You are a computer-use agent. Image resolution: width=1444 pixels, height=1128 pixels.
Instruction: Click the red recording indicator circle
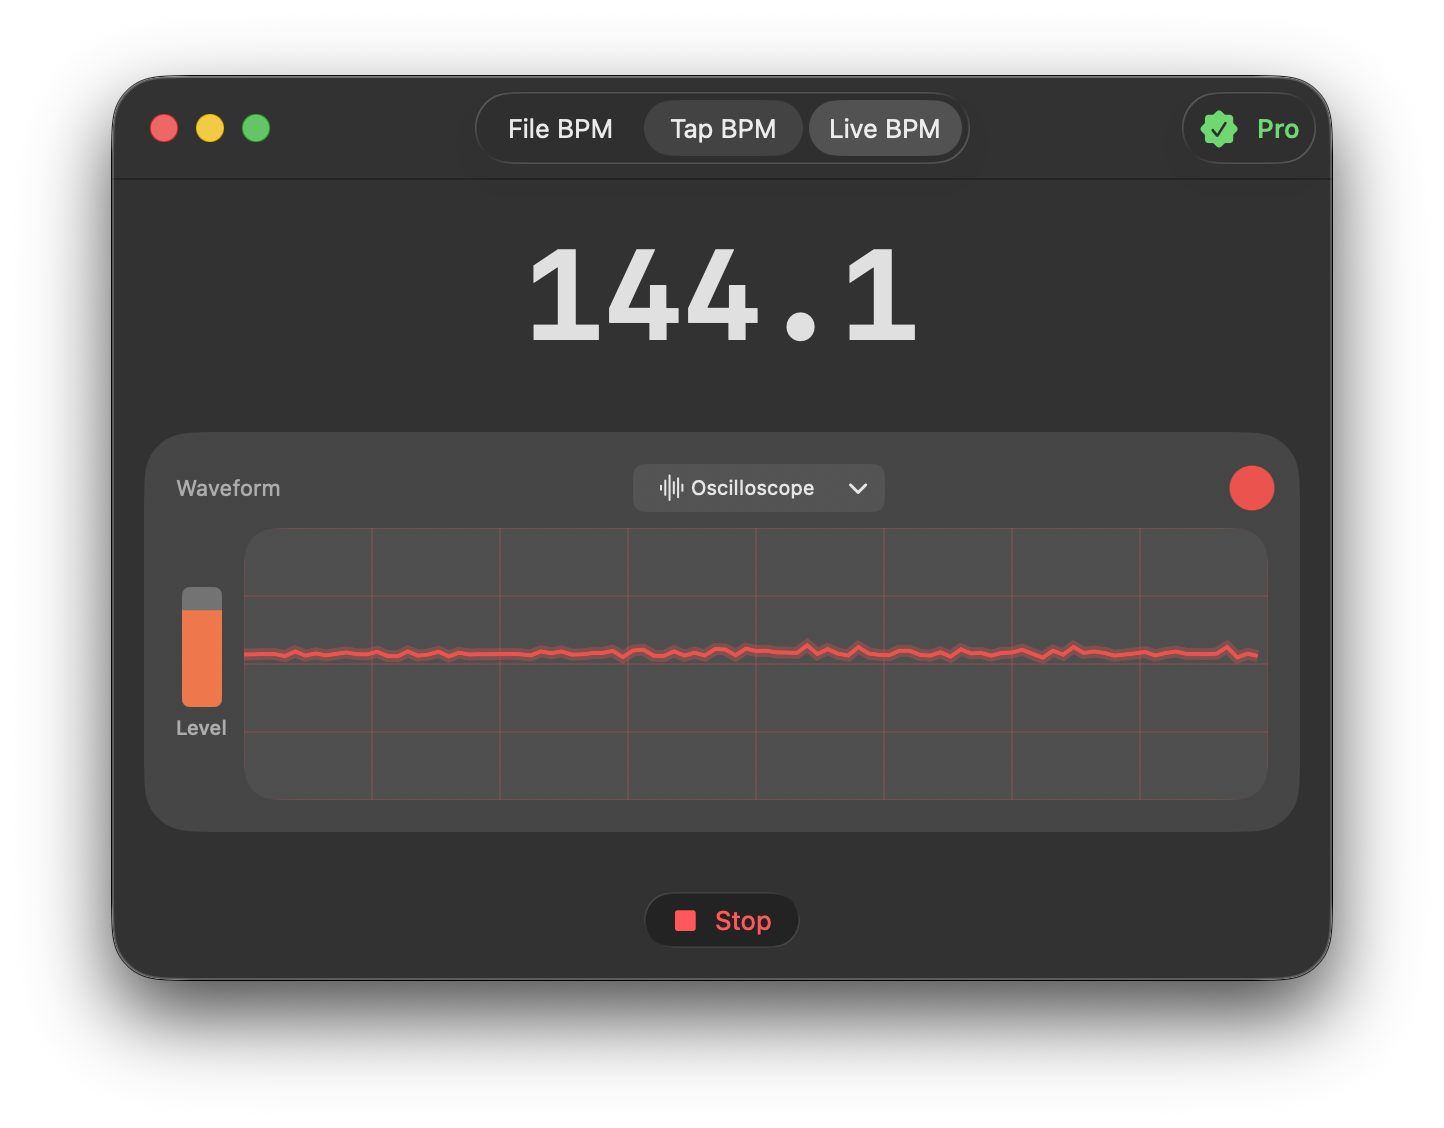[x=1251, y=488]
